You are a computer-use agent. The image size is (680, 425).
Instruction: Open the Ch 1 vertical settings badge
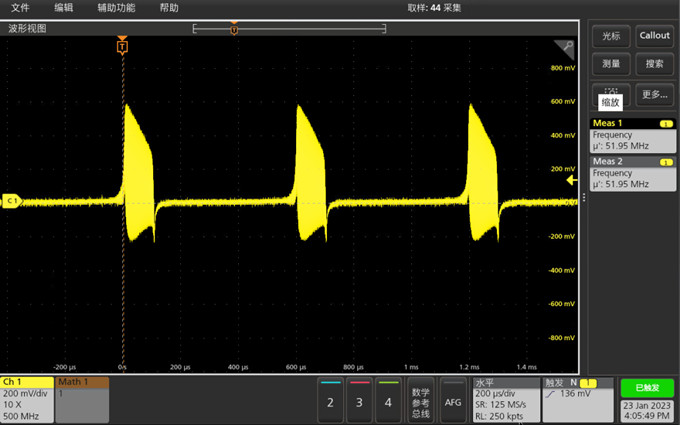27,399
